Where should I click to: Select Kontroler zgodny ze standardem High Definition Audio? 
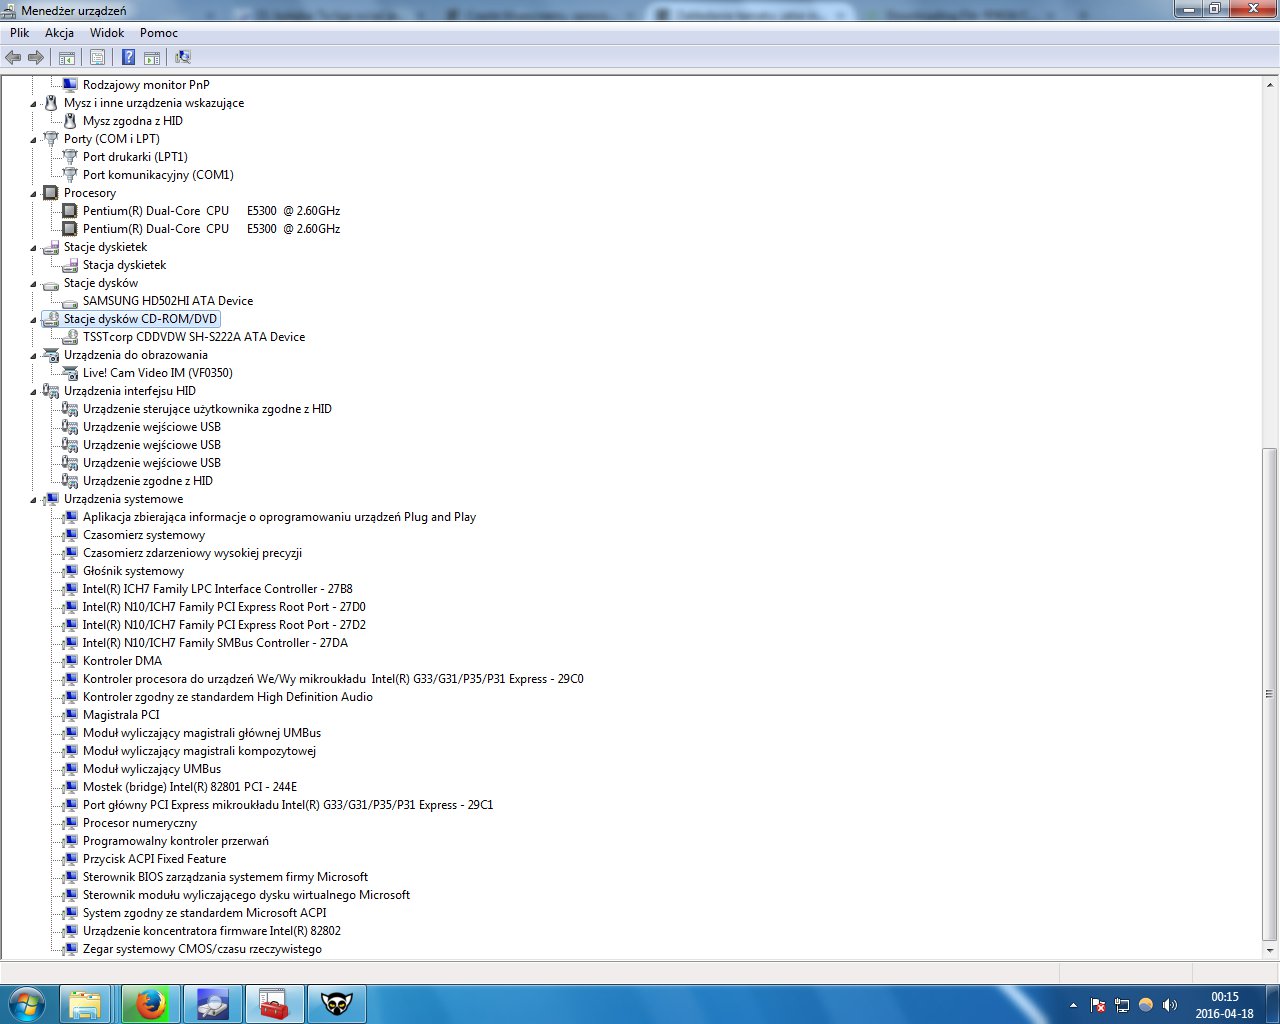228,697
